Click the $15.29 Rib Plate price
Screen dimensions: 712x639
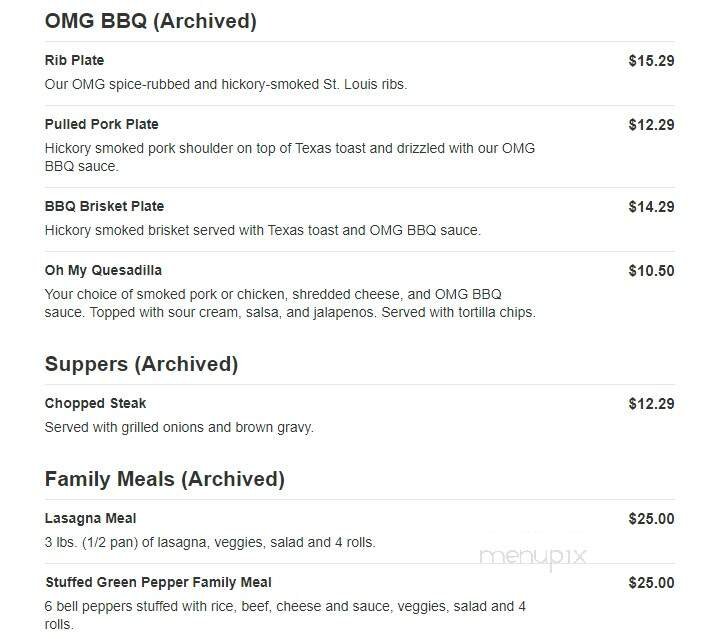(651, 61)
